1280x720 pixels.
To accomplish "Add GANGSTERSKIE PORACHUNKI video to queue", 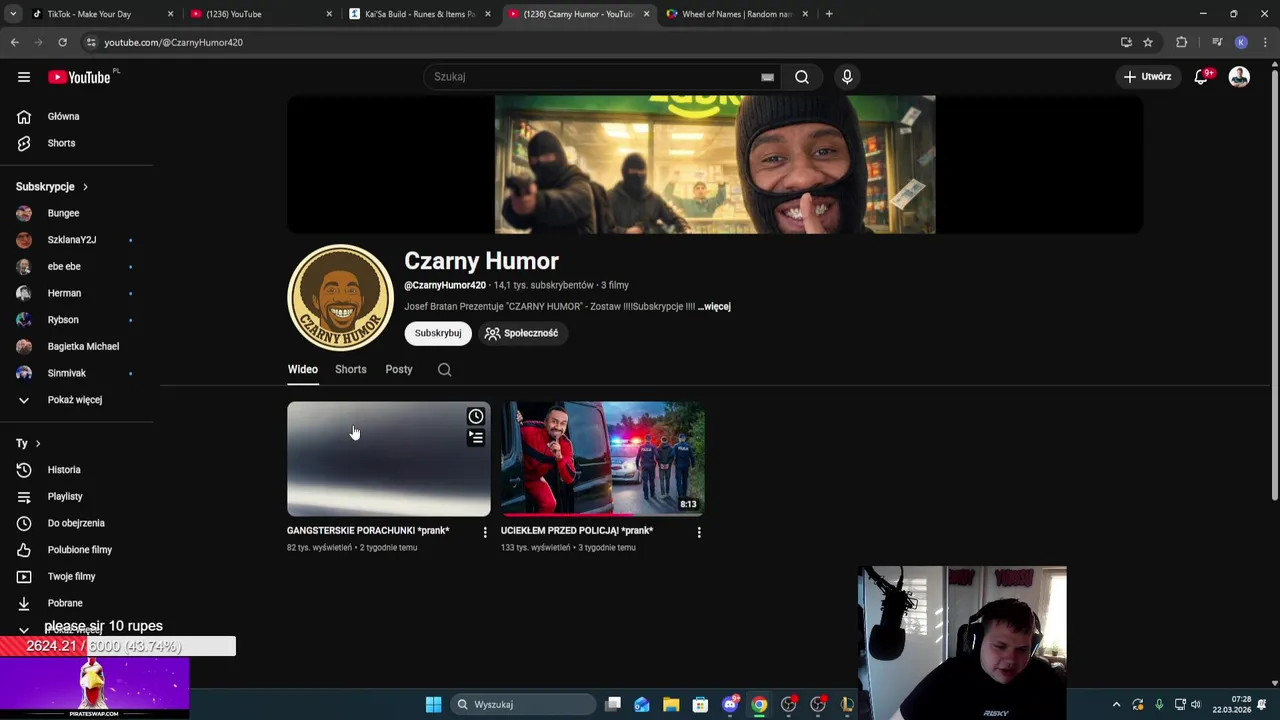I will tap(476, 437).
